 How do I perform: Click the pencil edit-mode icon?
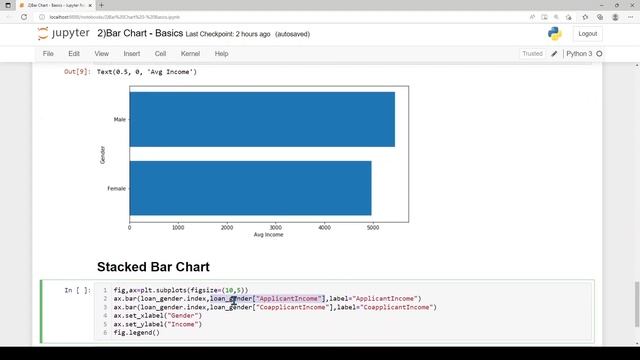pos(554,54)
